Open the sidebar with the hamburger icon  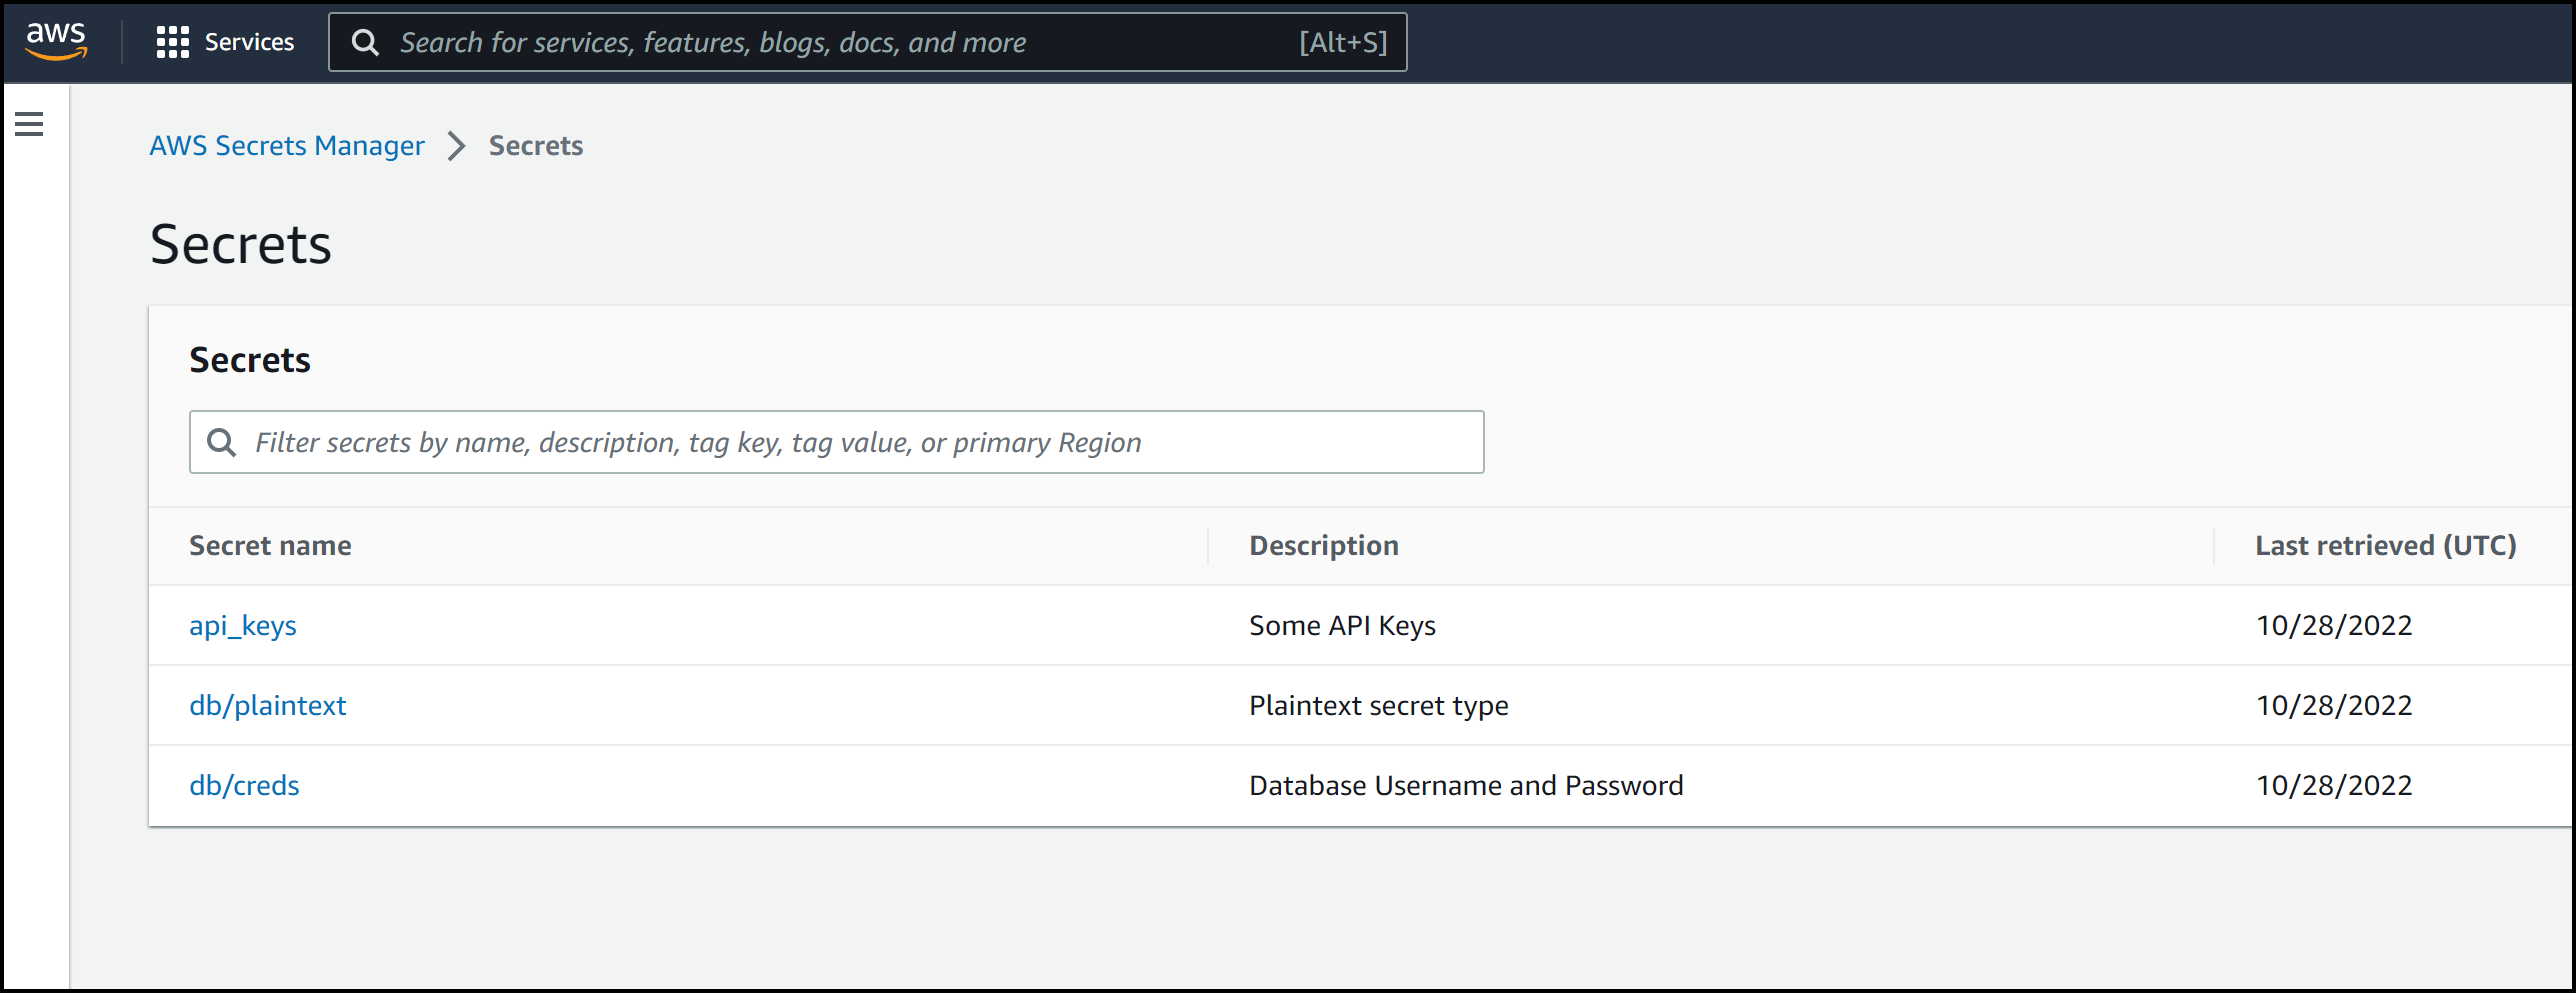28,123
